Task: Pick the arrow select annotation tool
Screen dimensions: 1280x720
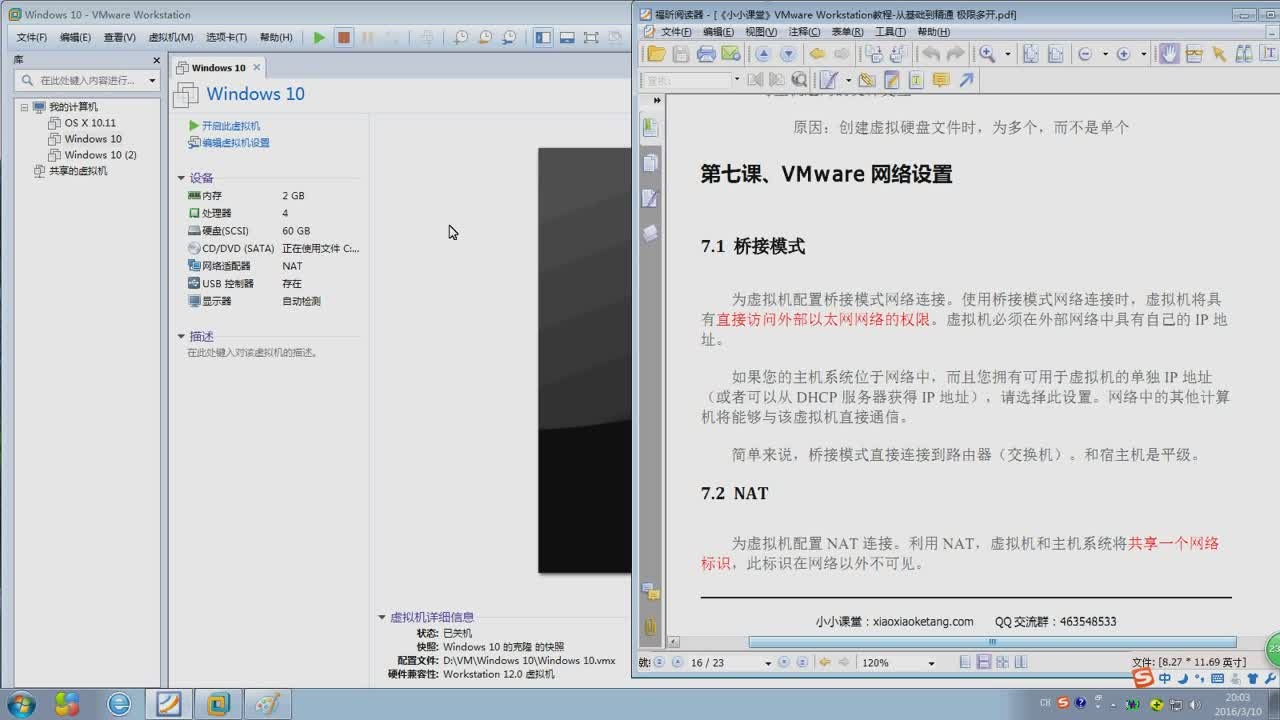Action: tap(1218, 54)
